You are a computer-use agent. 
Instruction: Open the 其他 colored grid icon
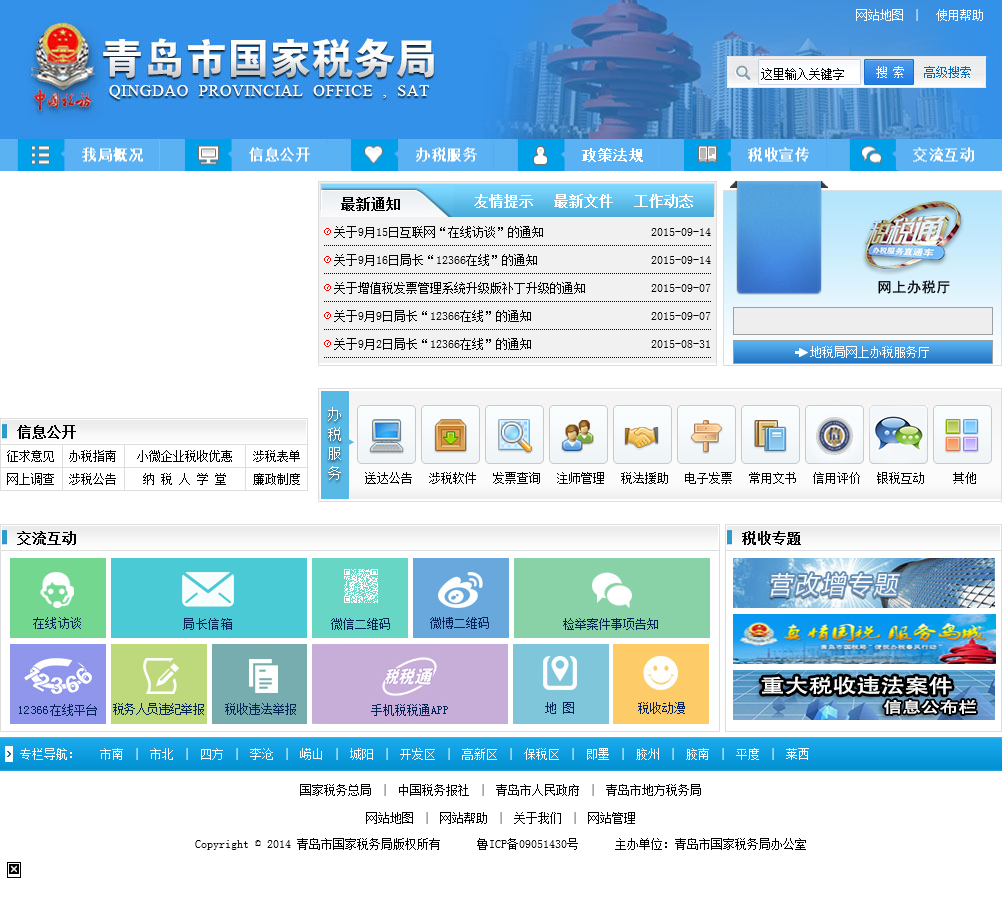click(x=962, y=434)
